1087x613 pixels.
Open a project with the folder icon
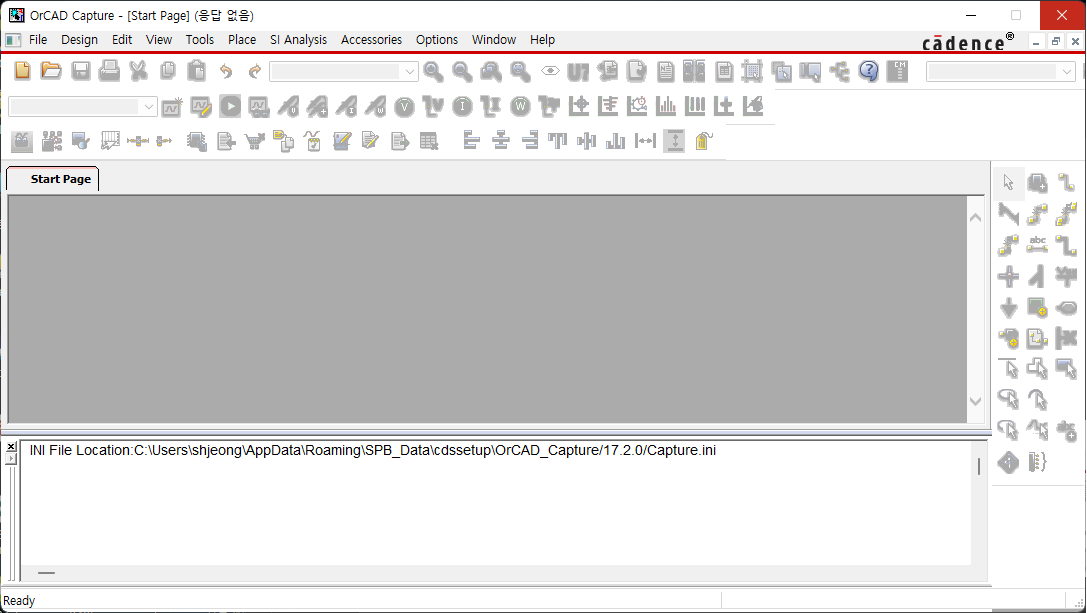[x=51, y=71]
